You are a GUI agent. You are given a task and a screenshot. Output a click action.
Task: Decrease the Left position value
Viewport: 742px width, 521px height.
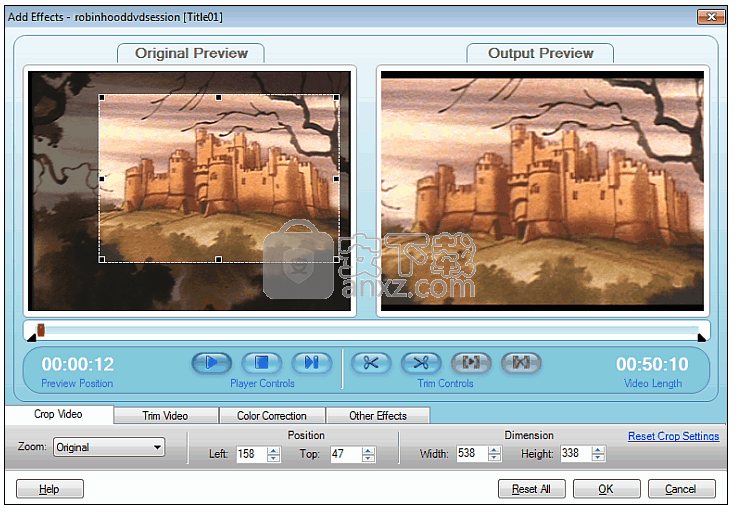point(274,459)
